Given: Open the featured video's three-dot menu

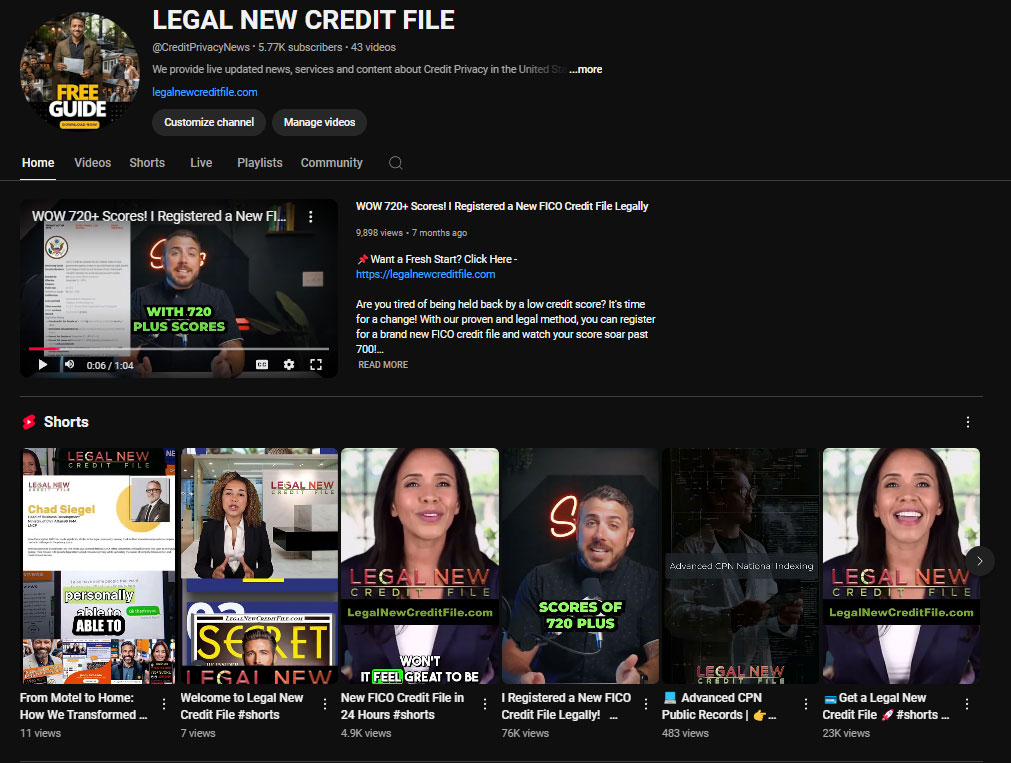Looking at the screenshot, I should [x=311, y=217].
